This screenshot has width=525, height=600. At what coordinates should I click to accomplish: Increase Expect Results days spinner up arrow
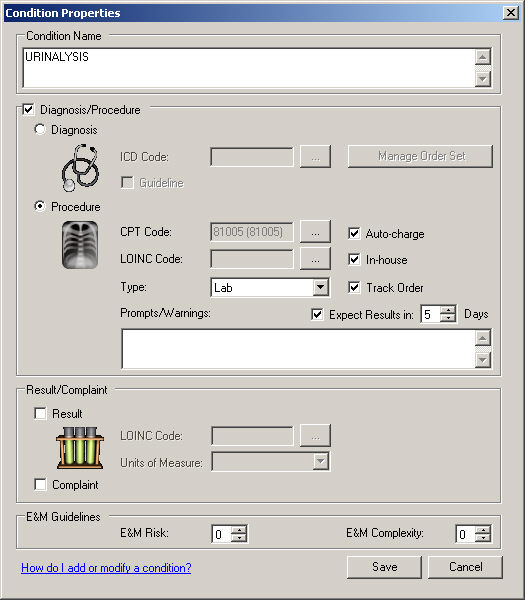(x=448, y=310)
